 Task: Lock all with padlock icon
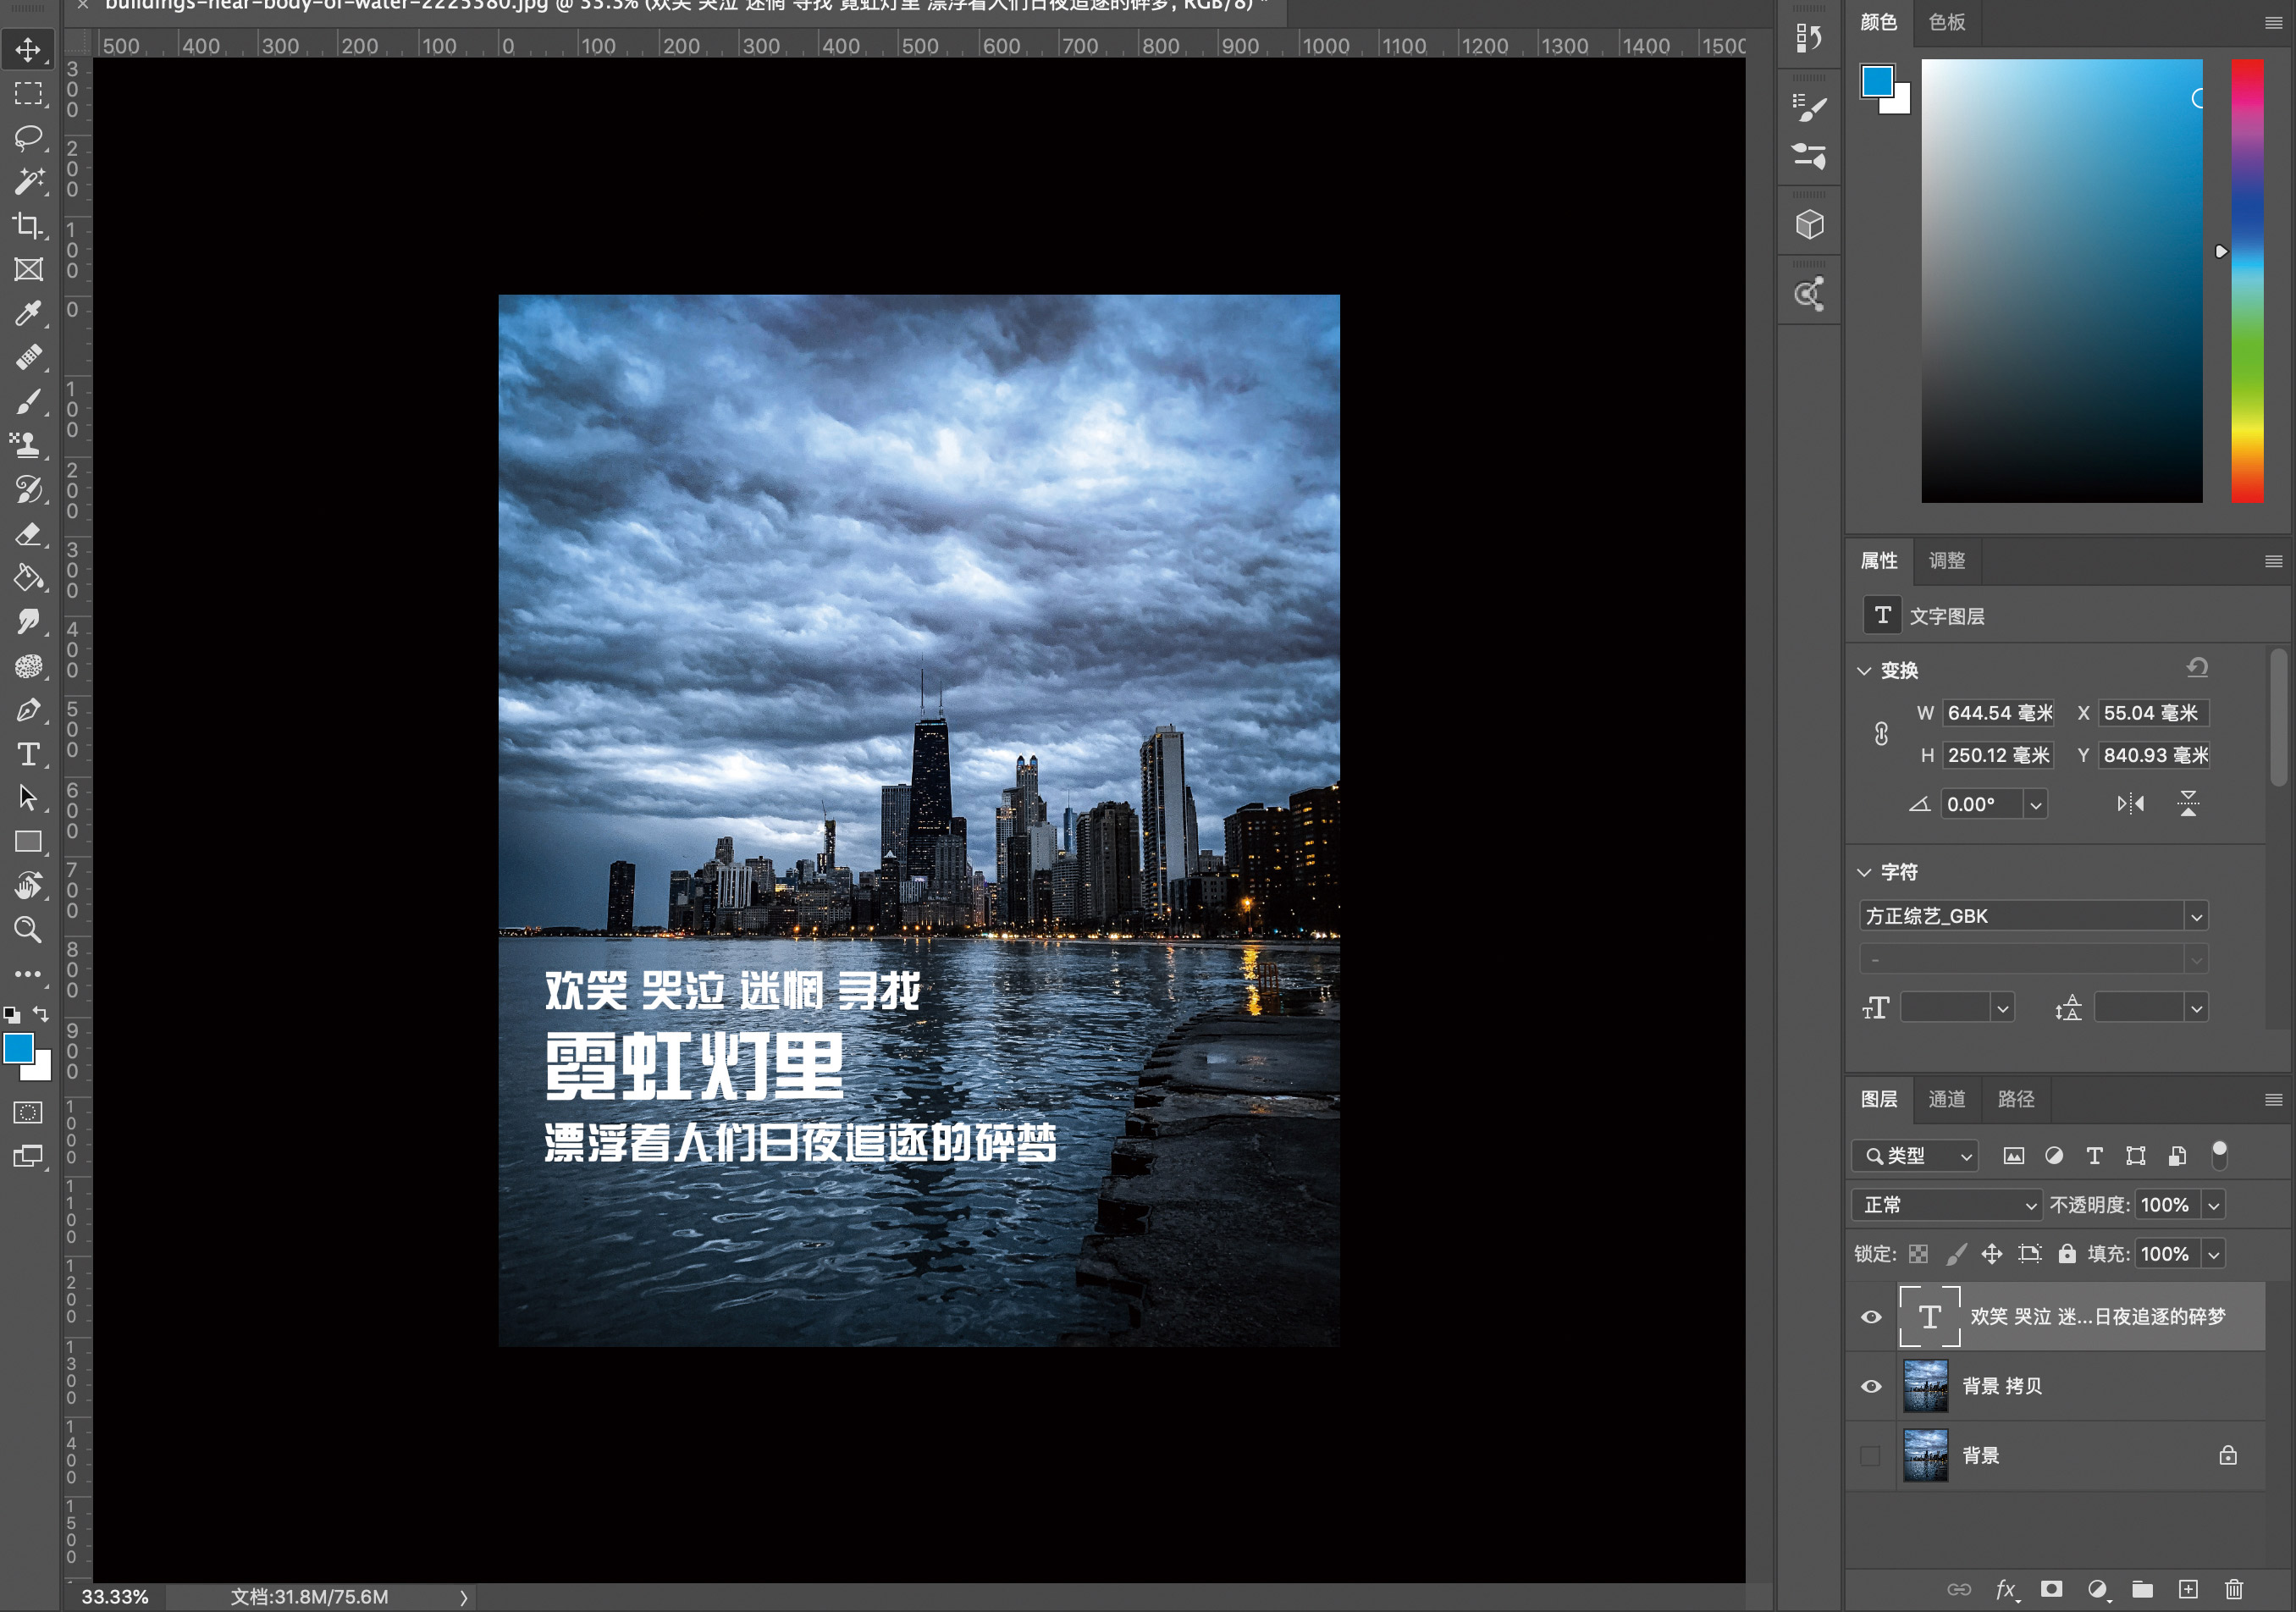click(x=2067, y=1254)
